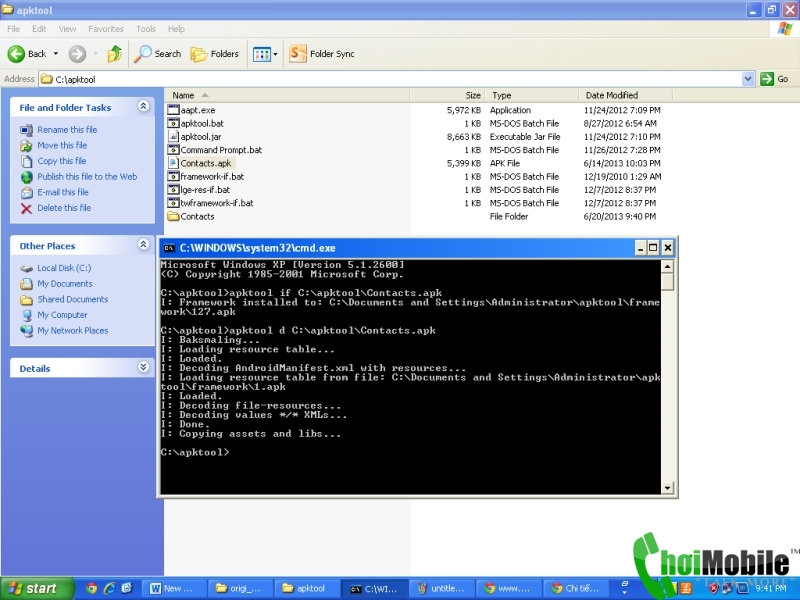Launch Folder Sync from toolbar

pyautogui.click(x=321, y=54)
